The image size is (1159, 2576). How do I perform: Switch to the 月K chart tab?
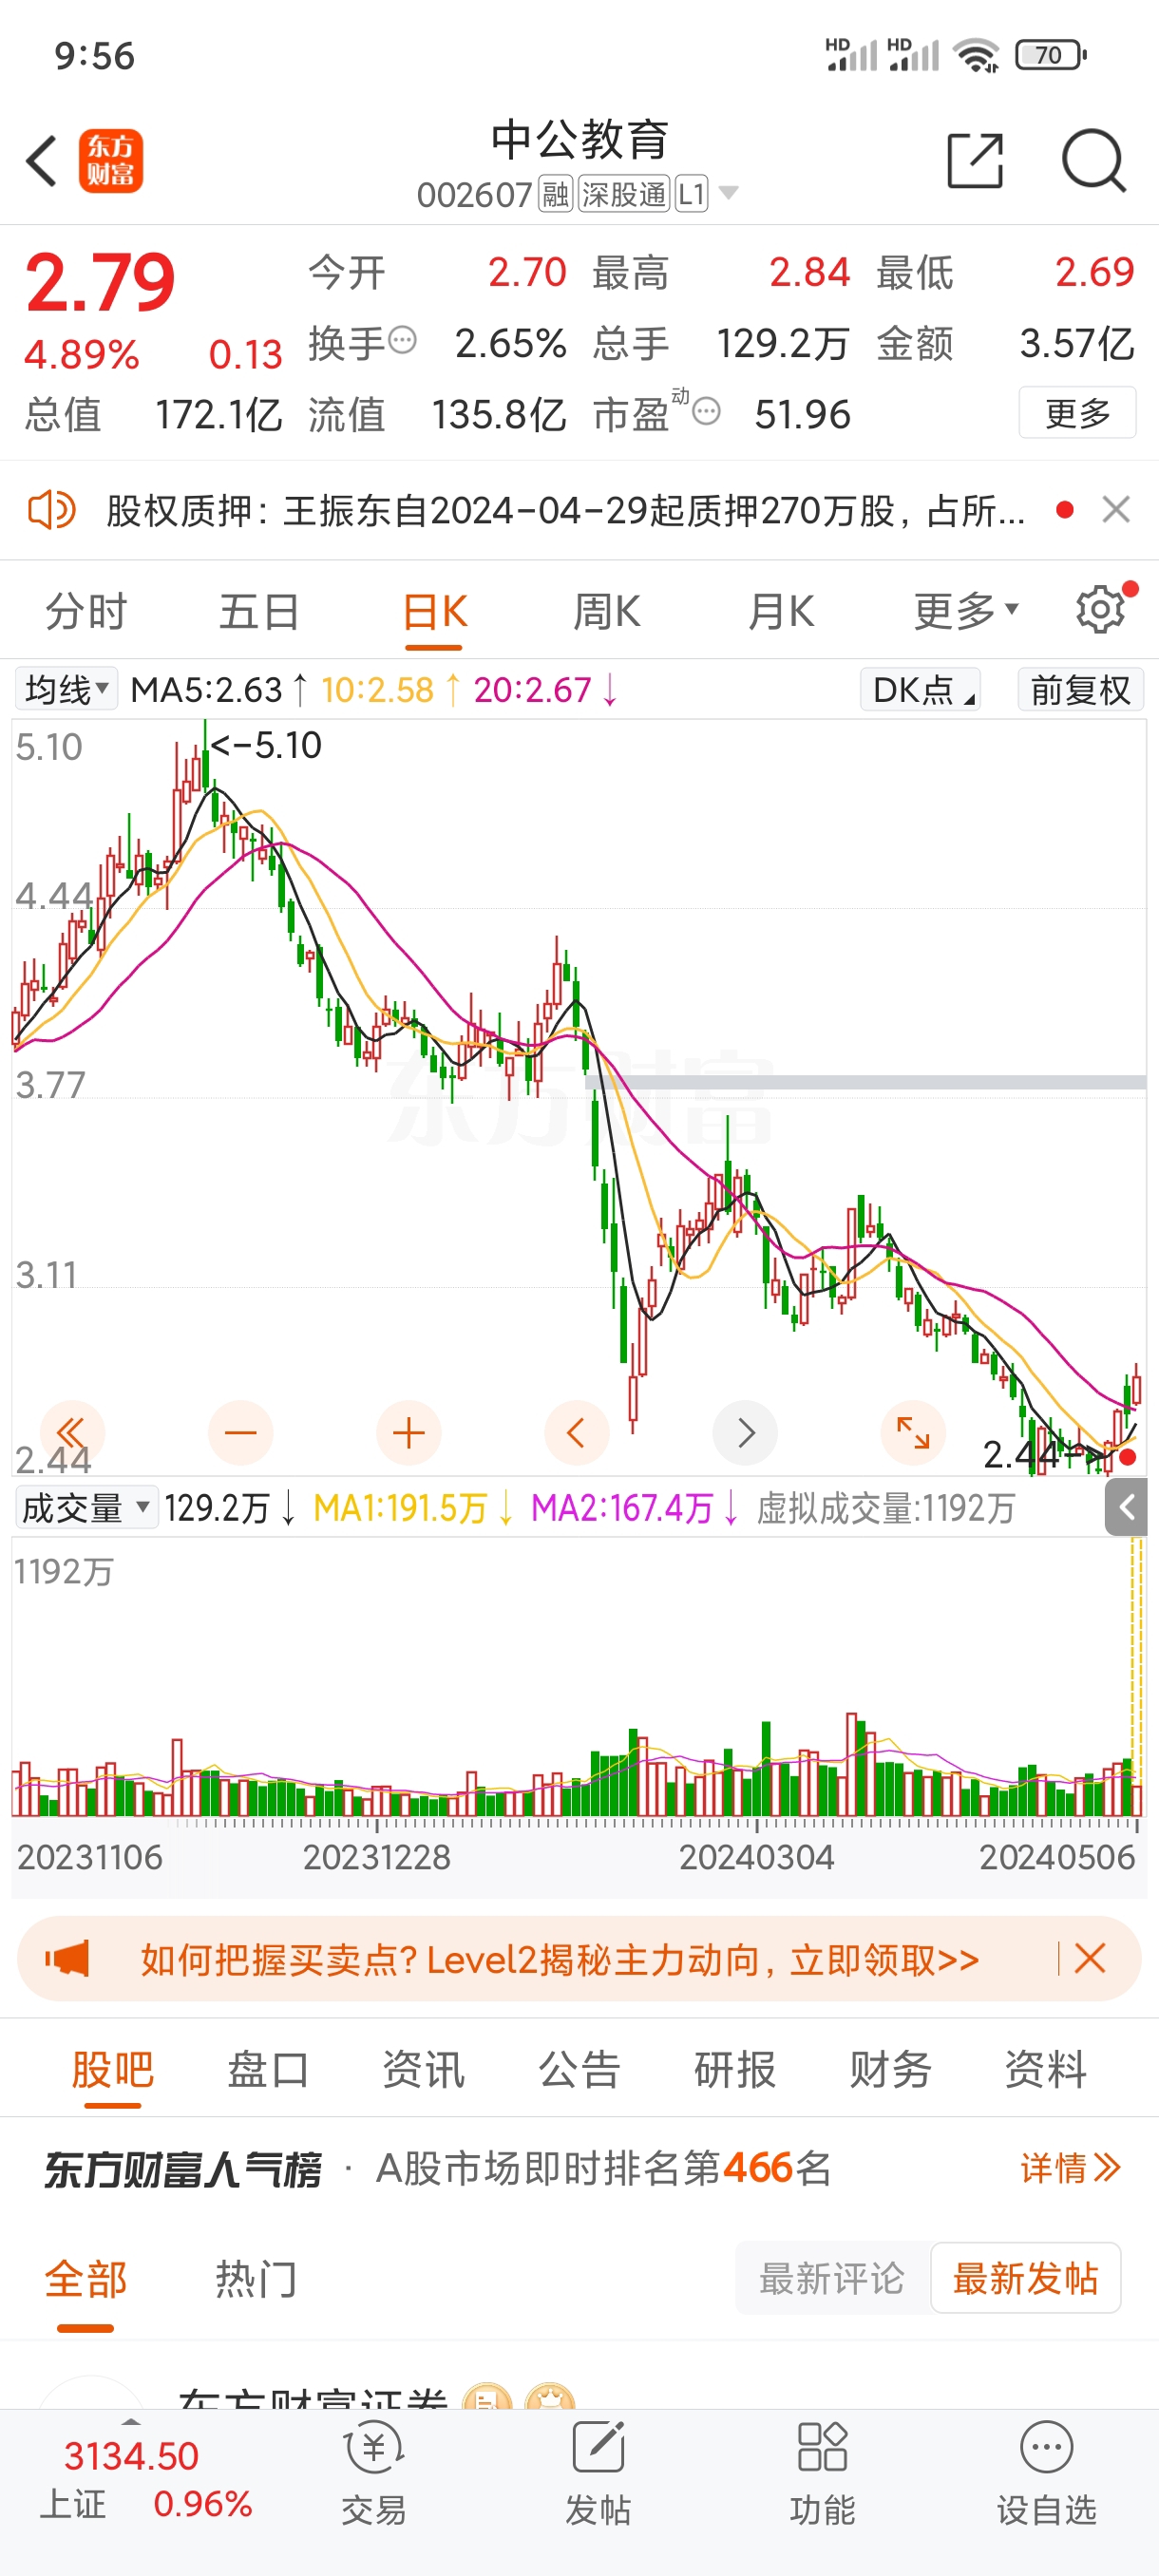point(781,611)
